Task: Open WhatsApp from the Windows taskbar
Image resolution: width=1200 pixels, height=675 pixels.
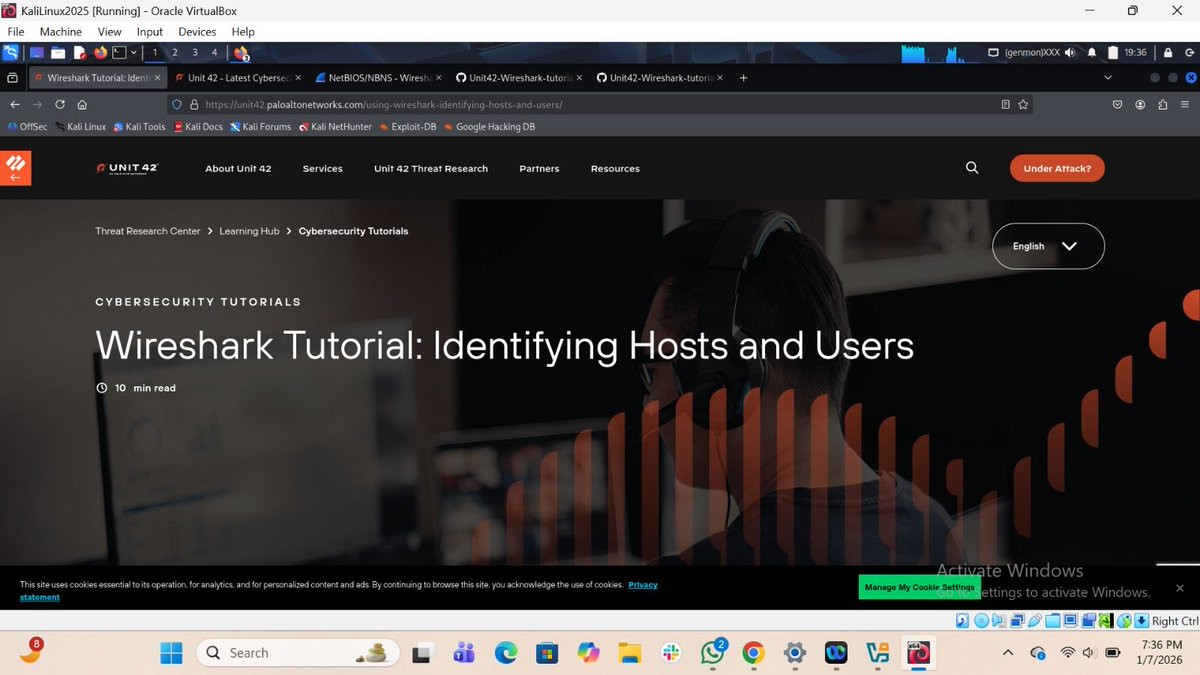Action: point(713,653)
